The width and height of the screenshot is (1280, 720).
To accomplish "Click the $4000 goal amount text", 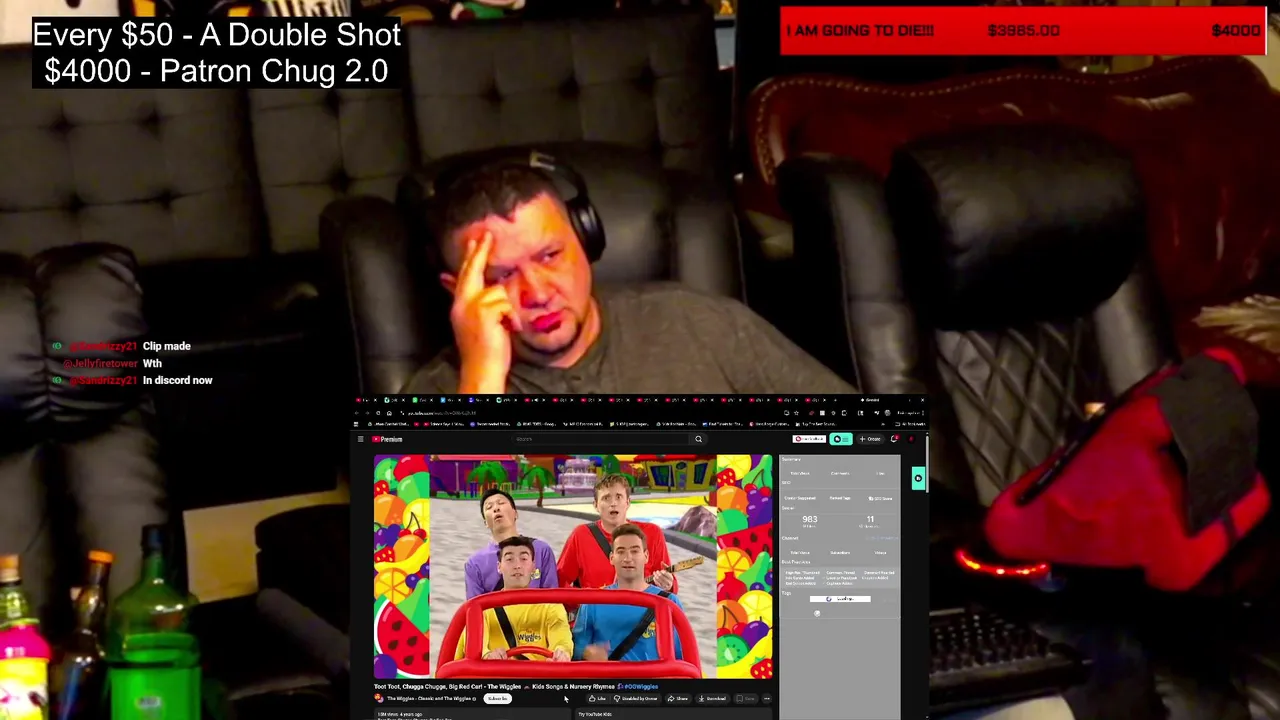I will click(1235, 31).
